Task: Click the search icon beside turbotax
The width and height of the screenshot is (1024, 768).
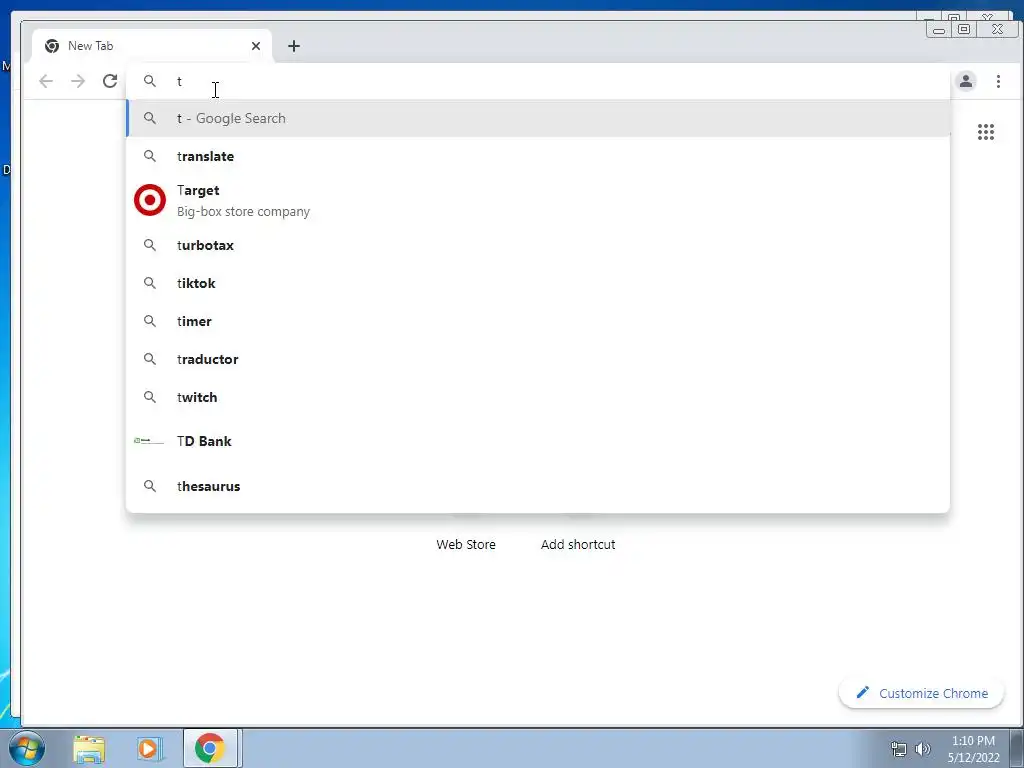Action: click(x=150, y=245)
